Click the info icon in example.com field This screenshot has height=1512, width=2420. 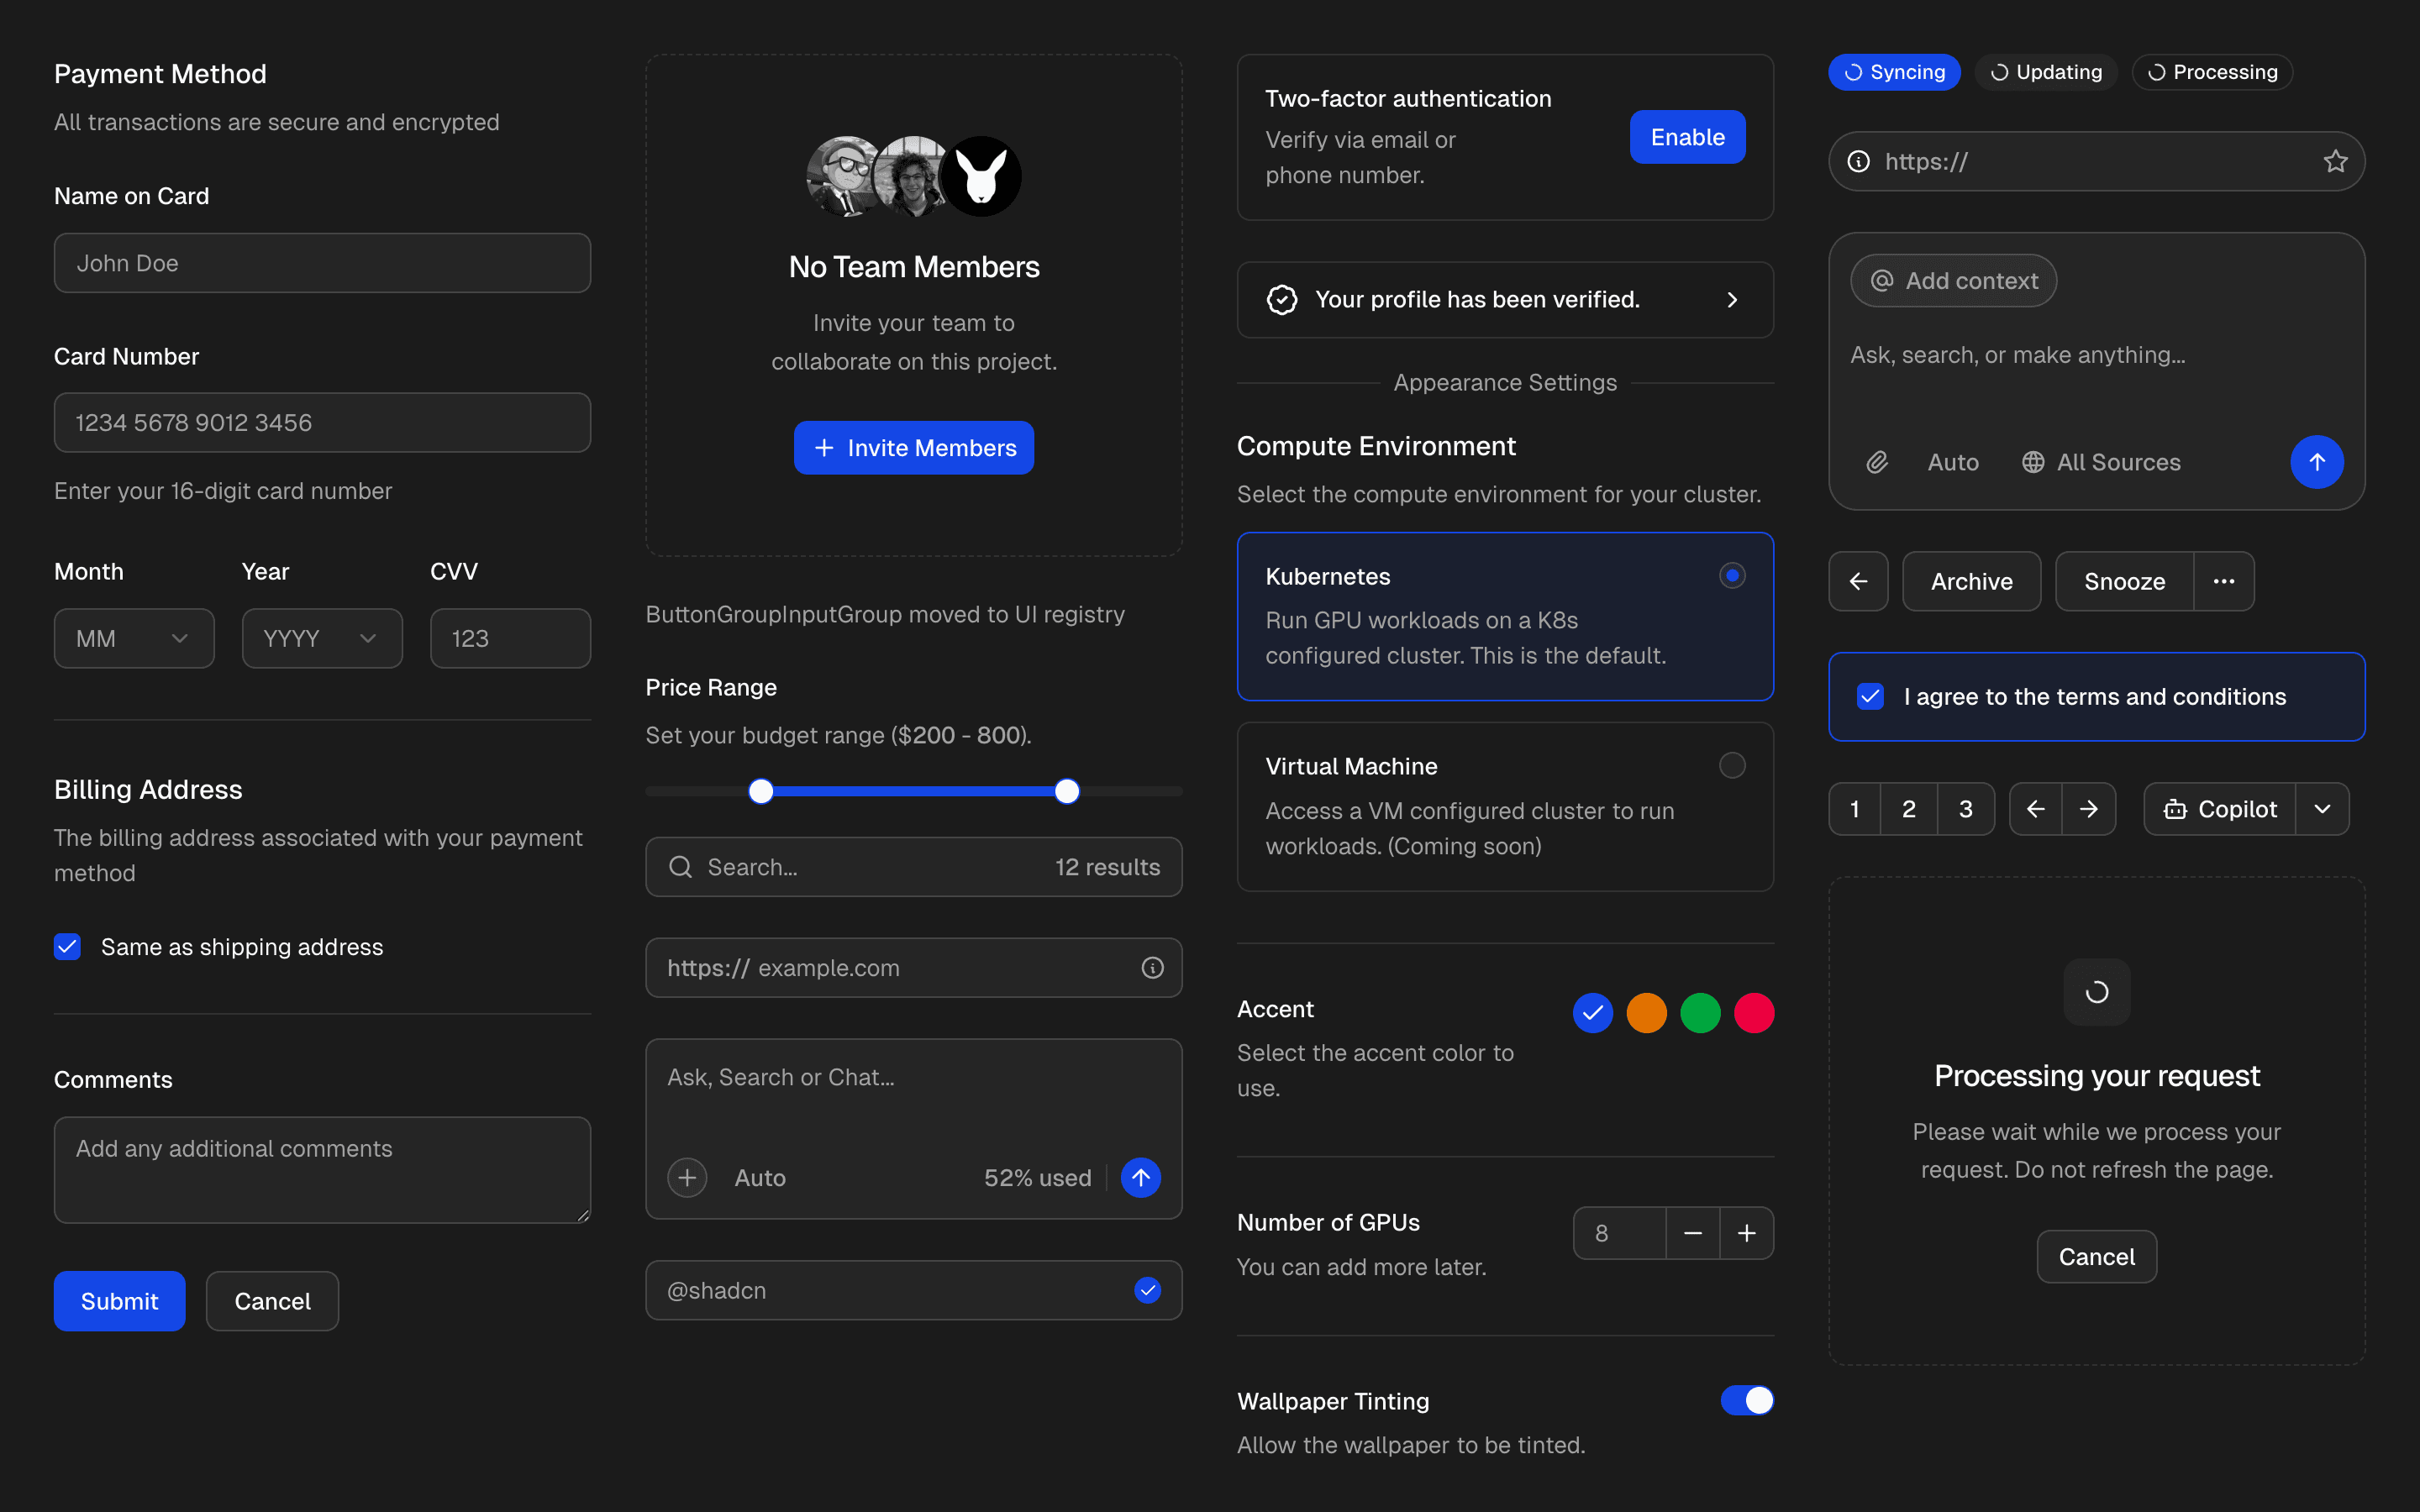click(1152, 967)
